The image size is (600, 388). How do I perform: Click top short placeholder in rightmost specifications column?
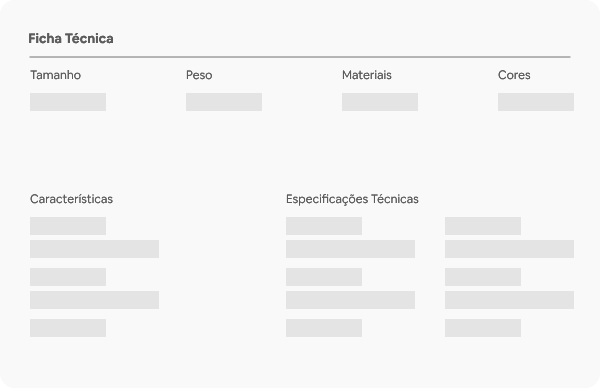pyautogui.click(x=483, y=226)
